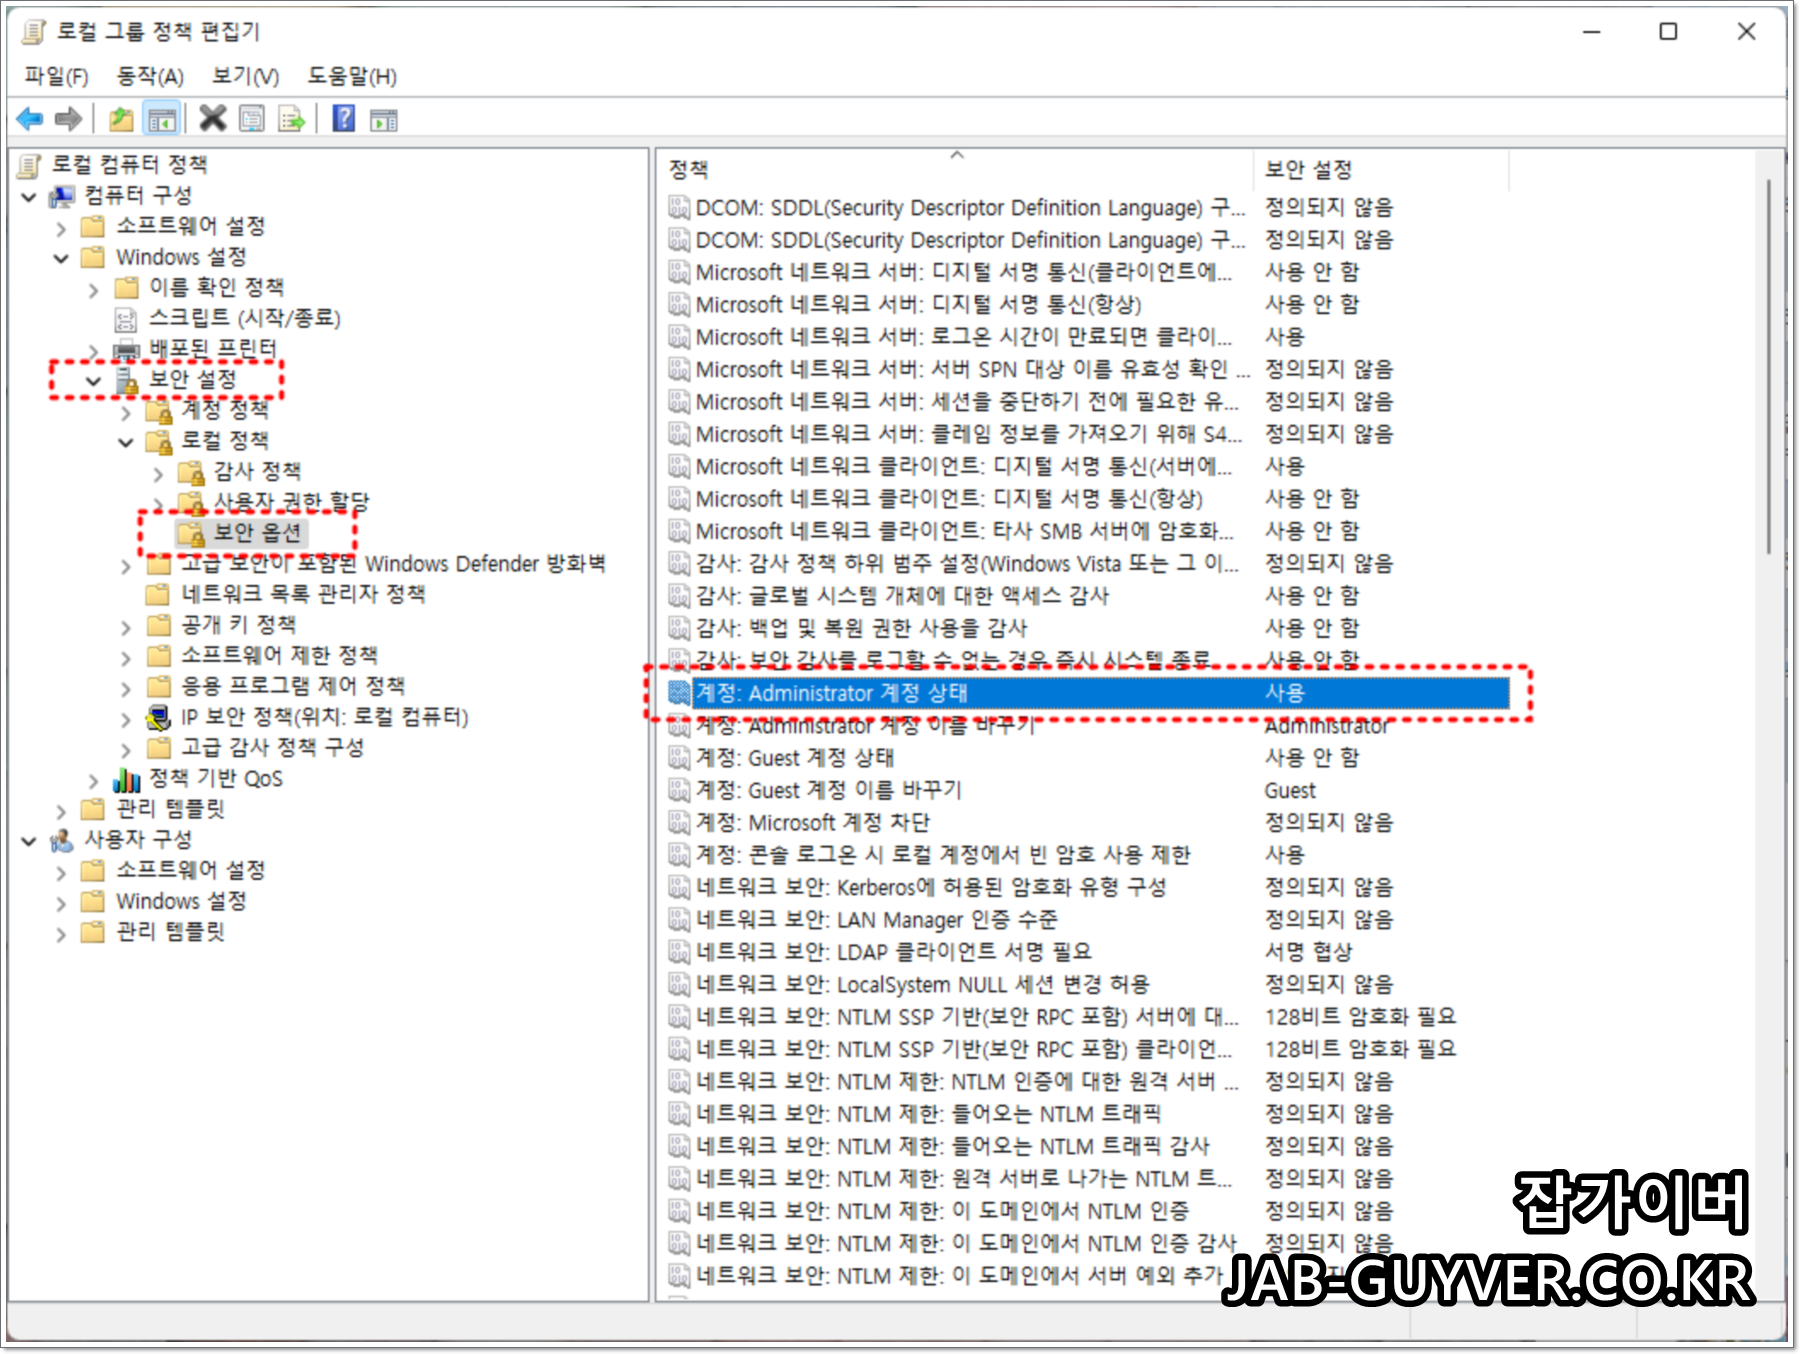Expand the 계정 정책 tree node
The height and width of the screenshot is (1354, 1800).
(x=126, y=412)
